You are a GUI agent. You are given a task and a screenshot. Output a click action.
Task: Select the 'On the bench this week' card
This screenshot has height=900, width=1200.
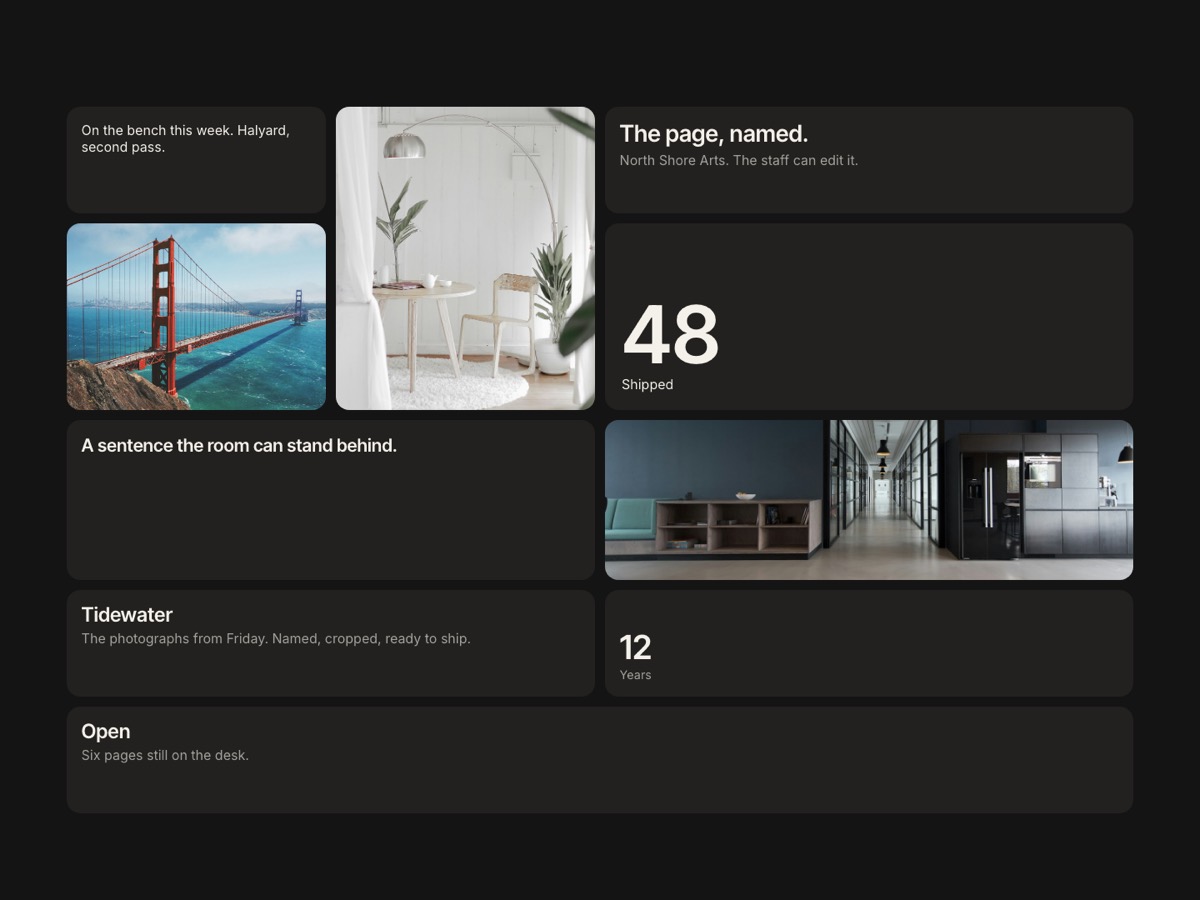(x=196, y=160)
